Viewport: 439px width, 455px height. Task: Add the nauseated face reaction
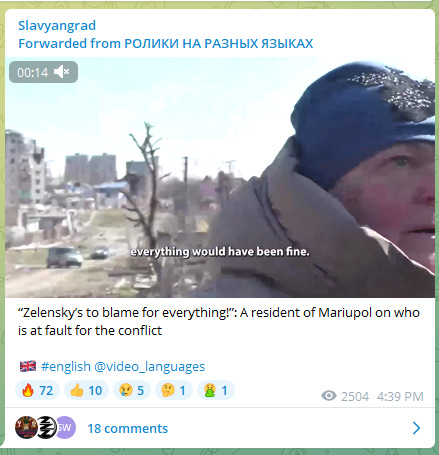click(216, 390)
